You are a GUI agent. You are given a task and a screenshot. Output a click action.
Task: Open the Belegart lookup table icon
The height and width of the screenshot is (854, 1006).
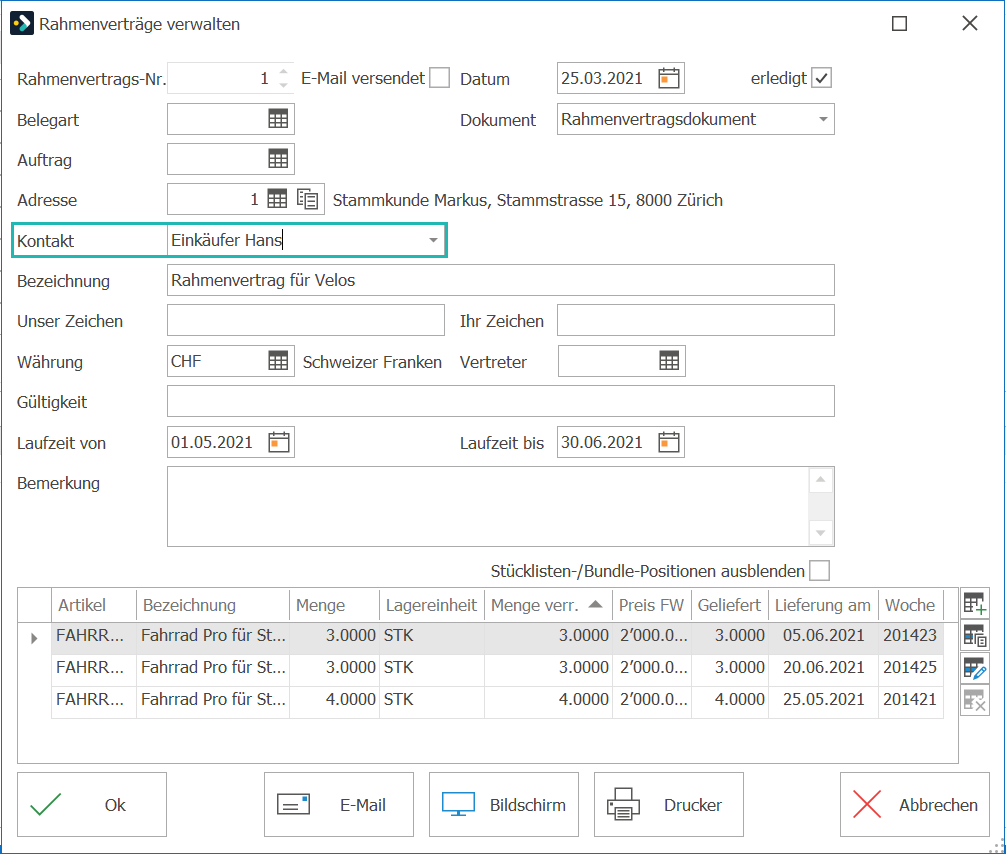(x=278, y=119)
